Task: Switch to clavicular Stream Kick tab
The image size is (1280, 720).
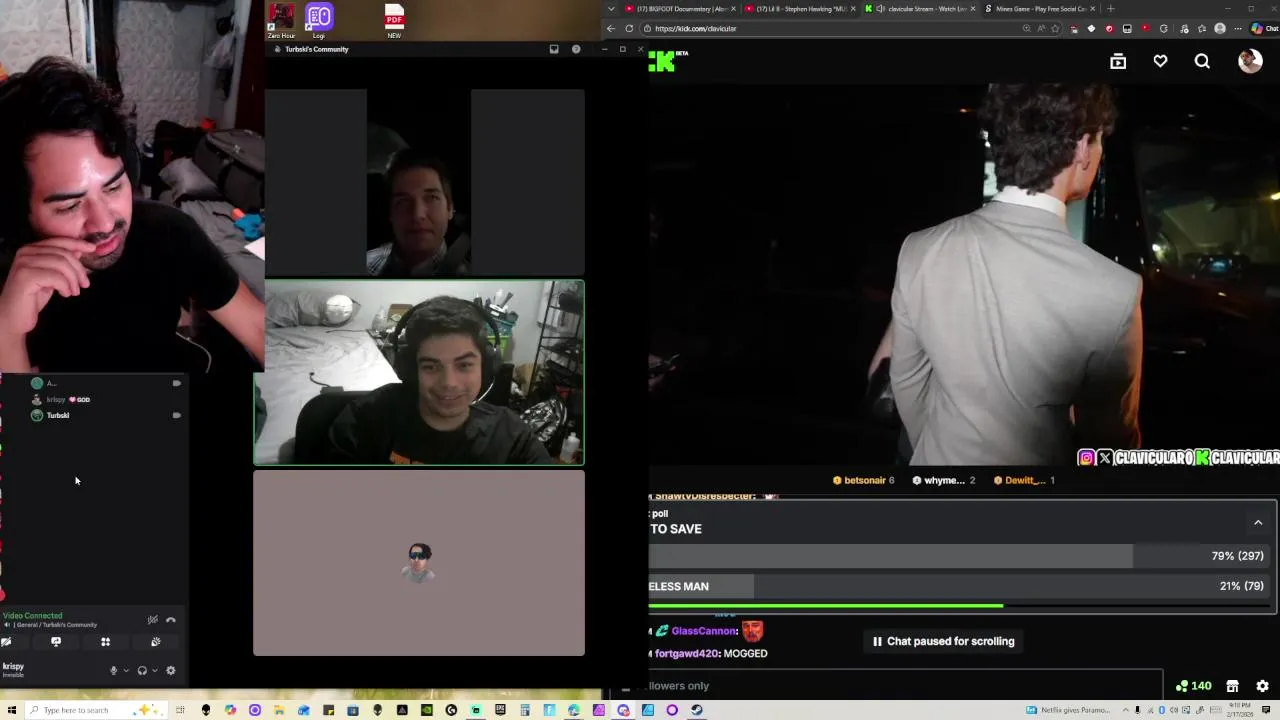Action: tap(920, 9)
